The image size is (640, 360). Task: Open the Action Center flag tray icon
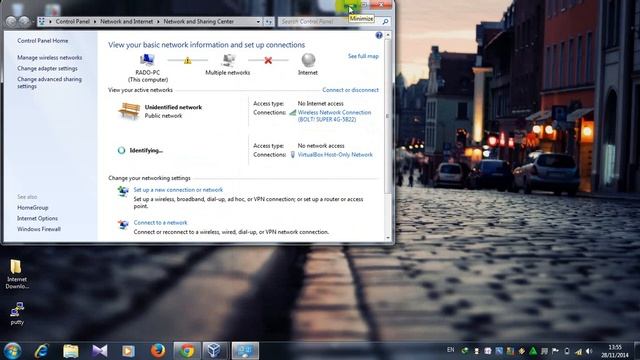tap(556, 351)
